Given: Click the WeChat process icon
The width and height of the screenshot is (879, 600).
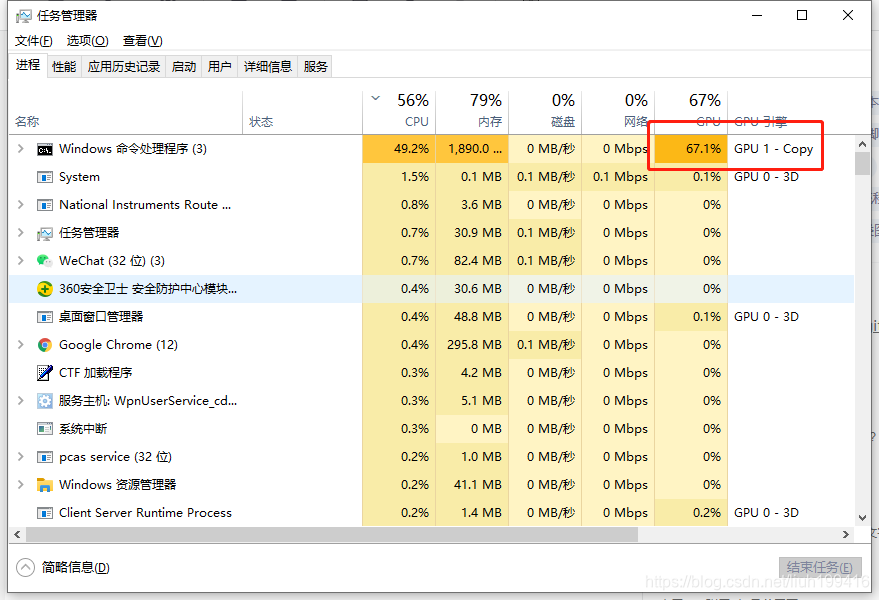Looking at the screenshot, I should point(45,261).
